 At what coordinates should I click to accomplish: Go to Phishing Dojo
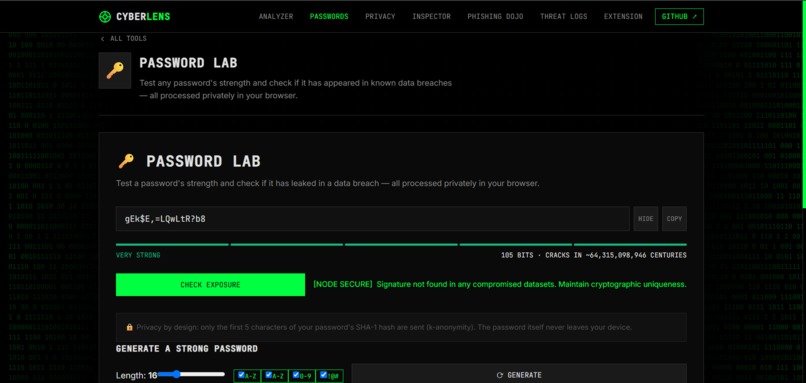point(495,16)
